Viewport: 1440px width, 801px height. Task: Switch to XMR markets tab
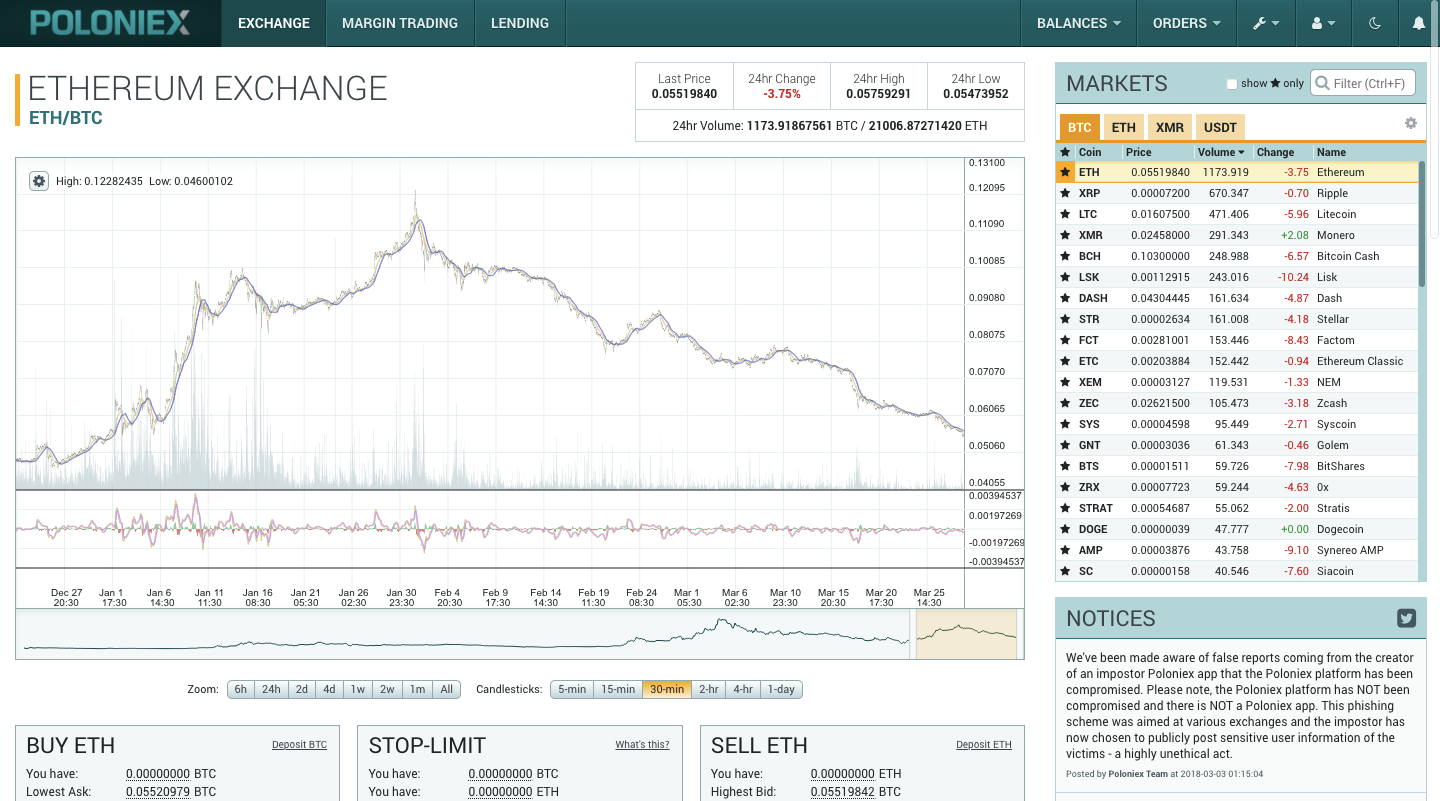tap(1170, 127)
